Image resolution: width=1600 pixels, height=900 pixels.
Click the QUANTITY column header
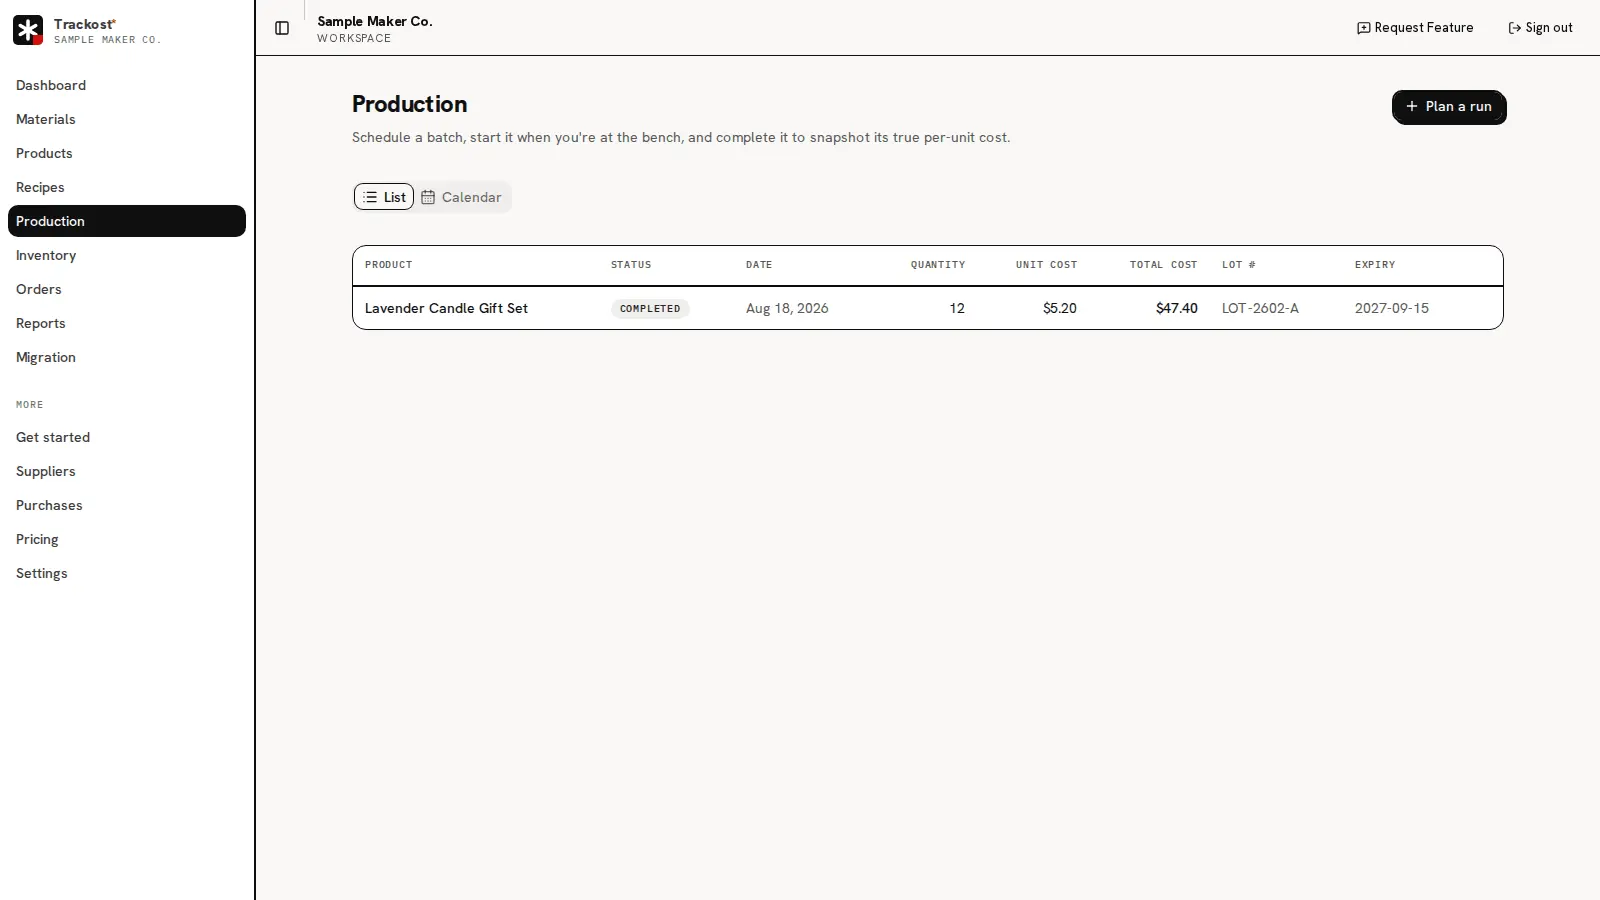pyautogui.click(x=938, y=265)
